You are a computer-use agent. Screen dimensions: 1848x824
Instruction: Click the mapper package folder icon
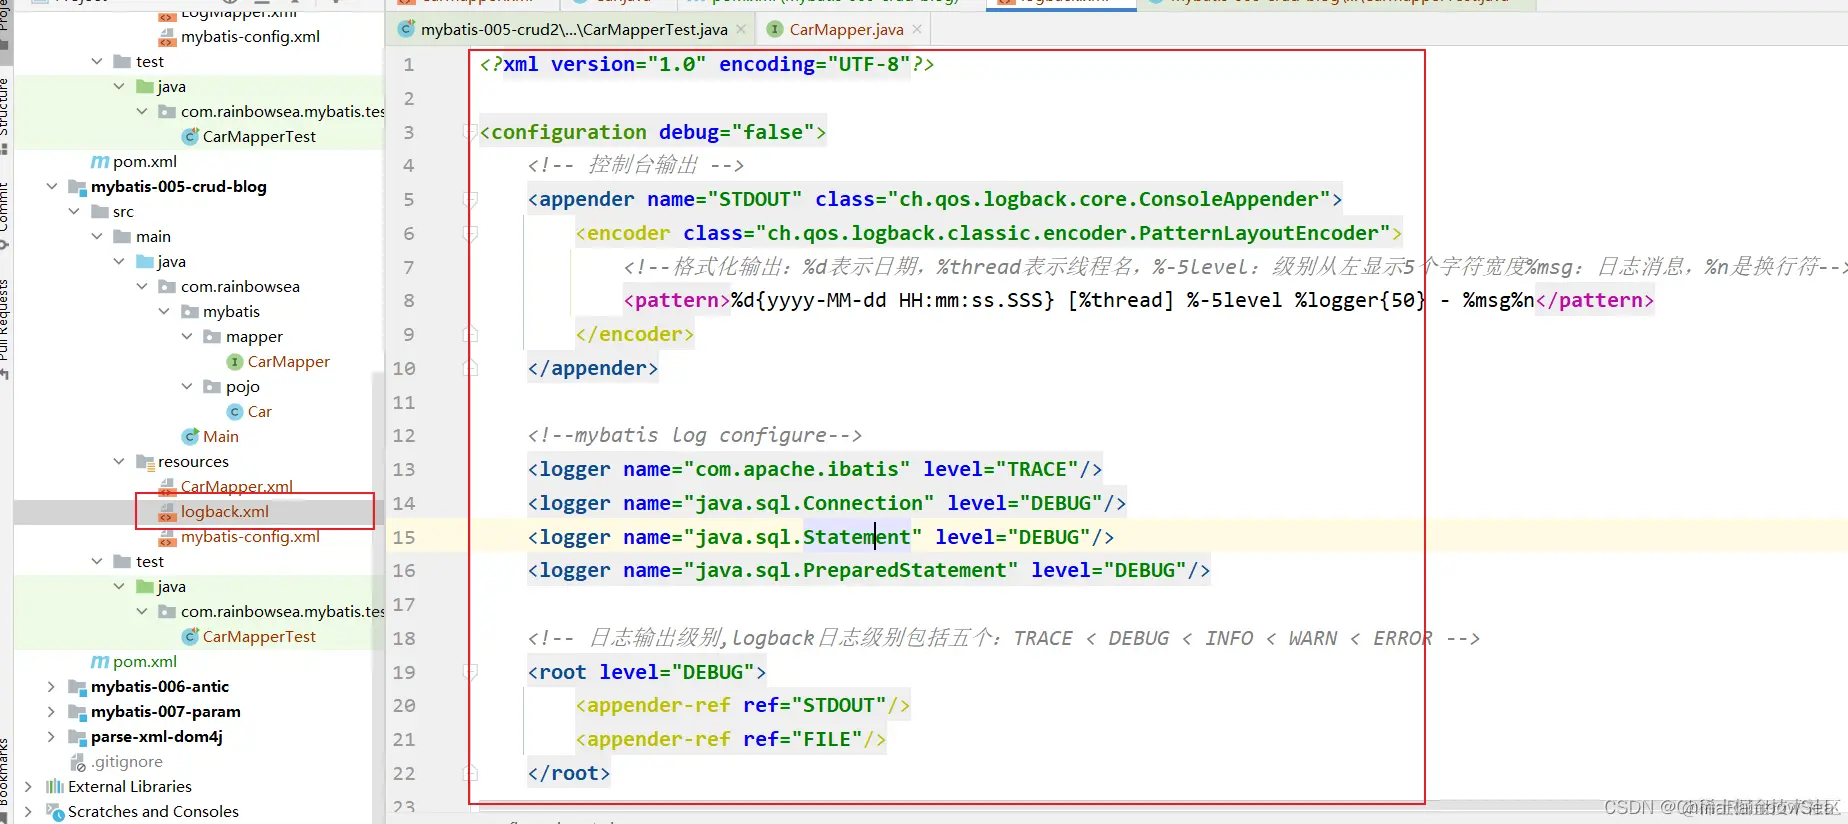click(x=212, y=337)
